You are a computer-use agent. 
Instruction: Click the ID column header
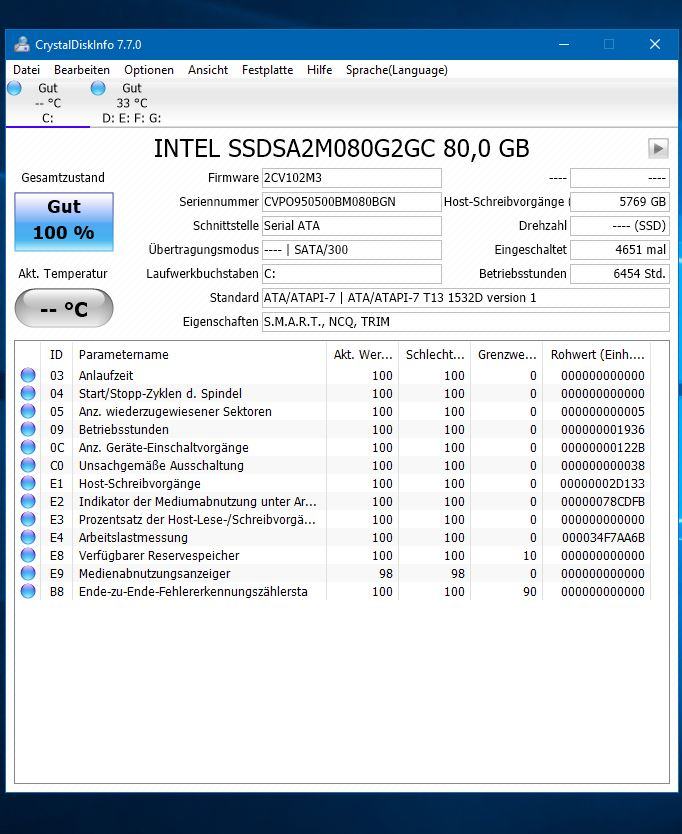56,355
